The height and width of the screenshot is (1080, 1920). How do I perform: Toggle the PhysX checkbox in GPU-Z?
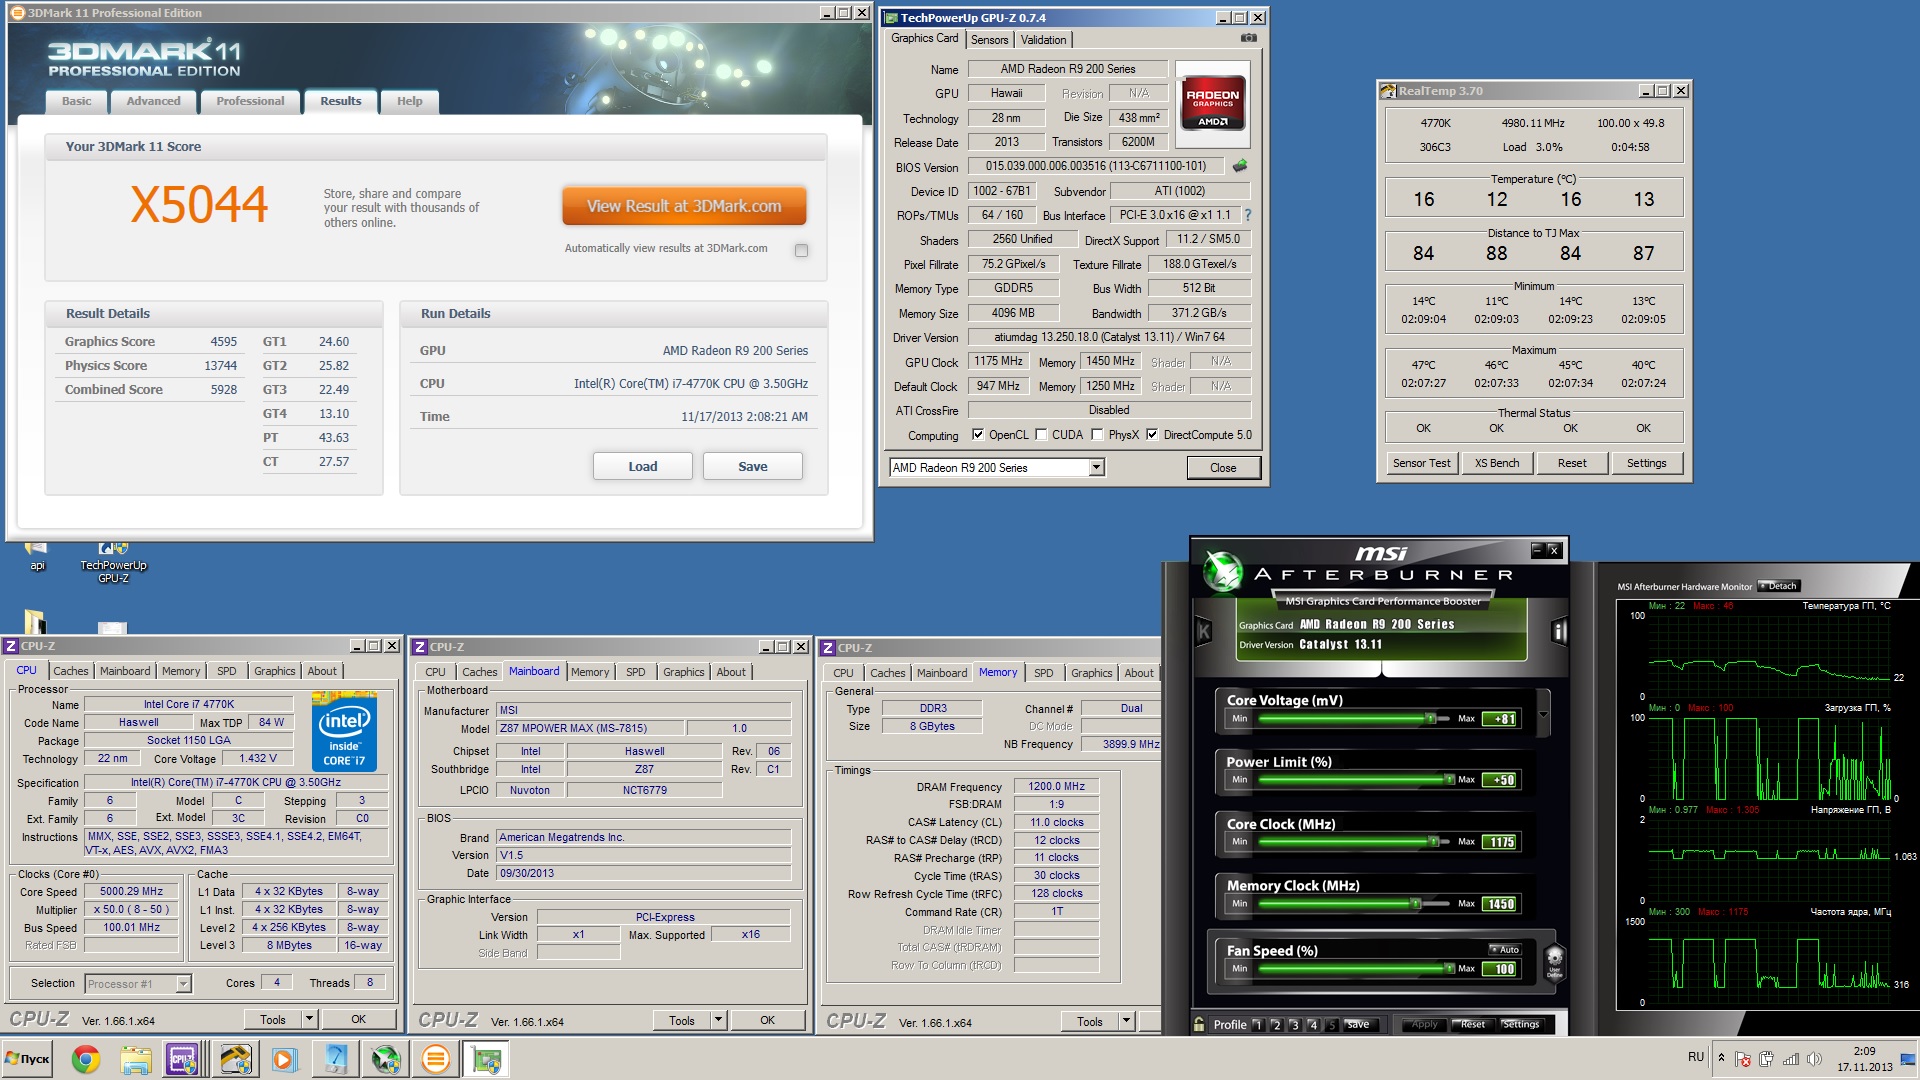click(x=1097, y=435)
